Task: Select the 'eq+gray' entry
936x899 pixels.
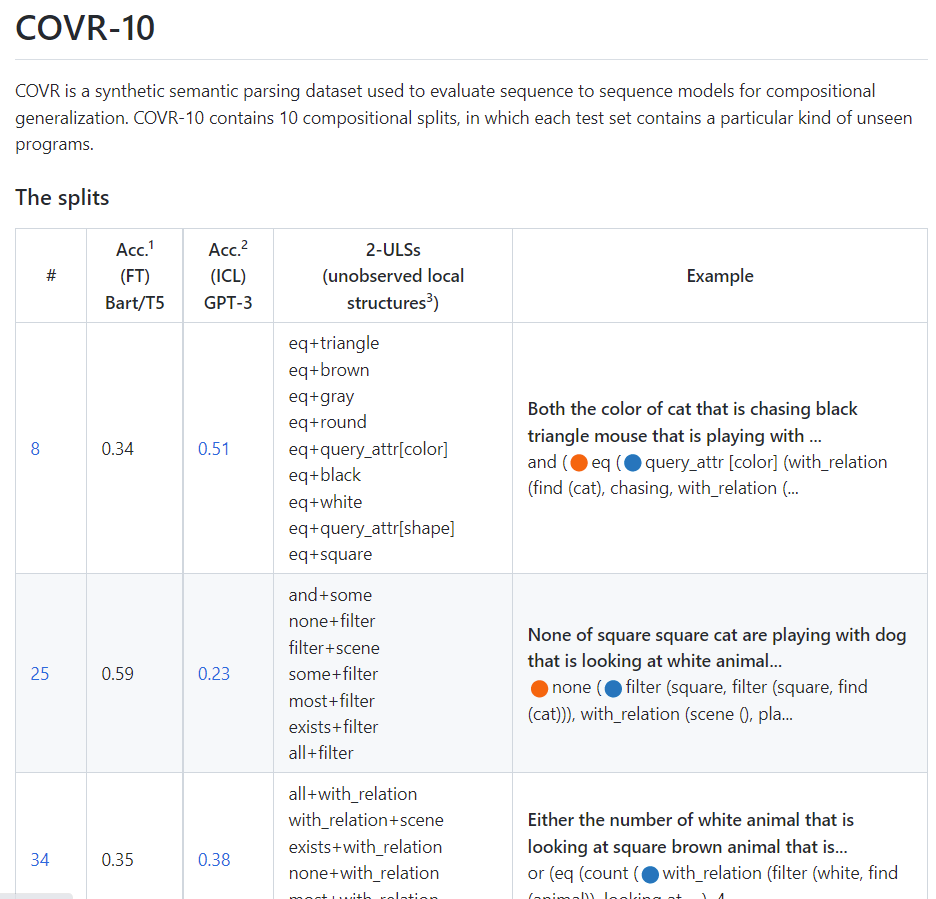Action: (321, 396)
